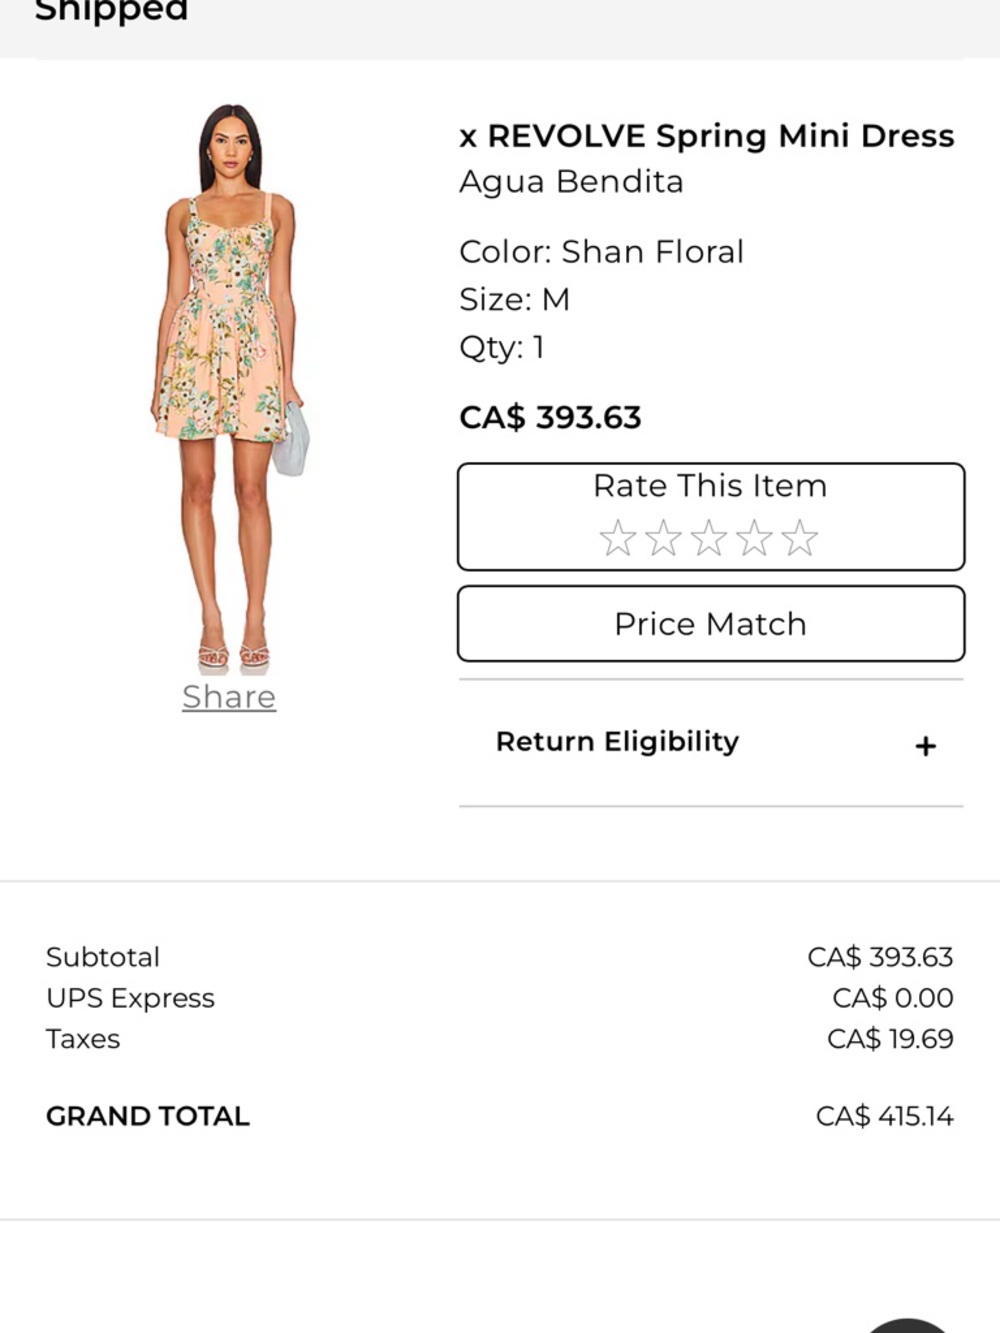Click the fourth rating star
This screenshot has height=1333, width=1000.
point(756,537)
